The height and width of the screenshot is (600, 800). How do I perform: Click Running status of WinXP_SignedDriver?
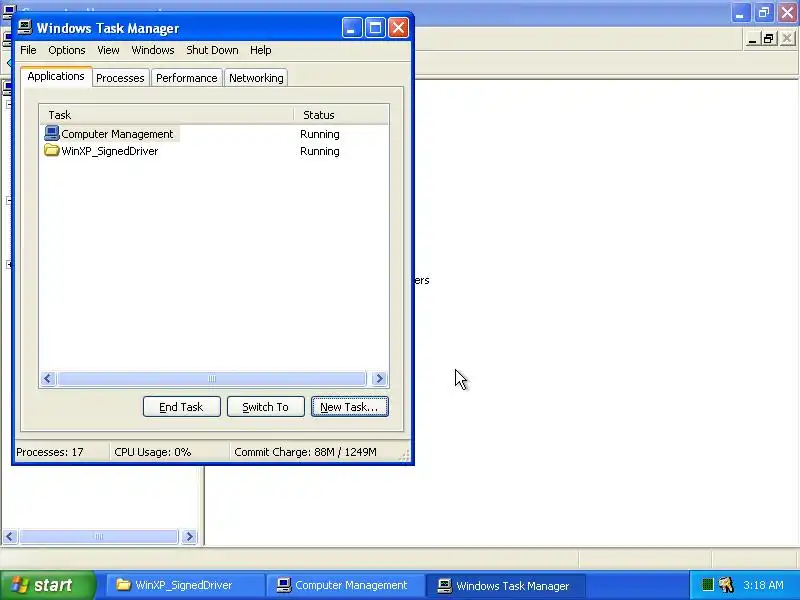click(320, 151)
